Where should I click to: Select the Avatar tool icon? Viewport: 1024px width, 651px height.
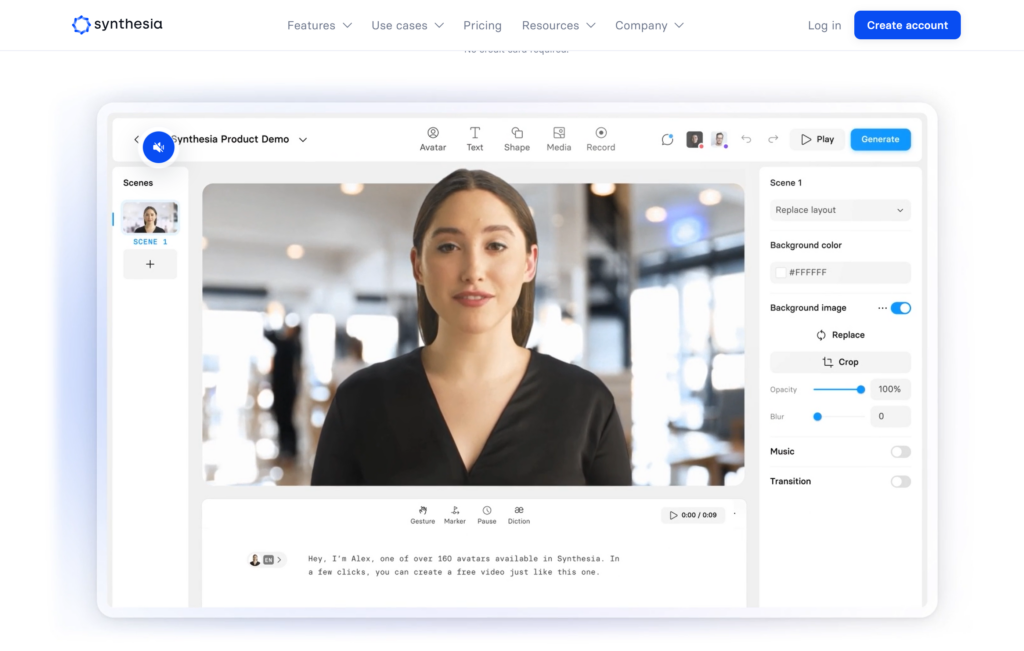pyautogui.click(x=433, y=133)
